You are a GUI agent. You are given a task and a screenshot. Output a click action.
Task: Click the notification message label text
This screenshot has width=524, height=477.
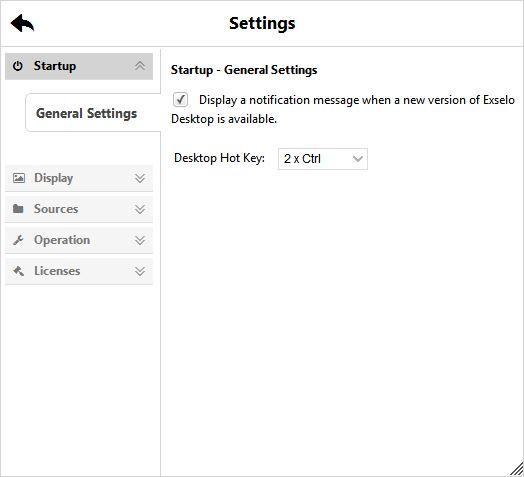point(343,109)
